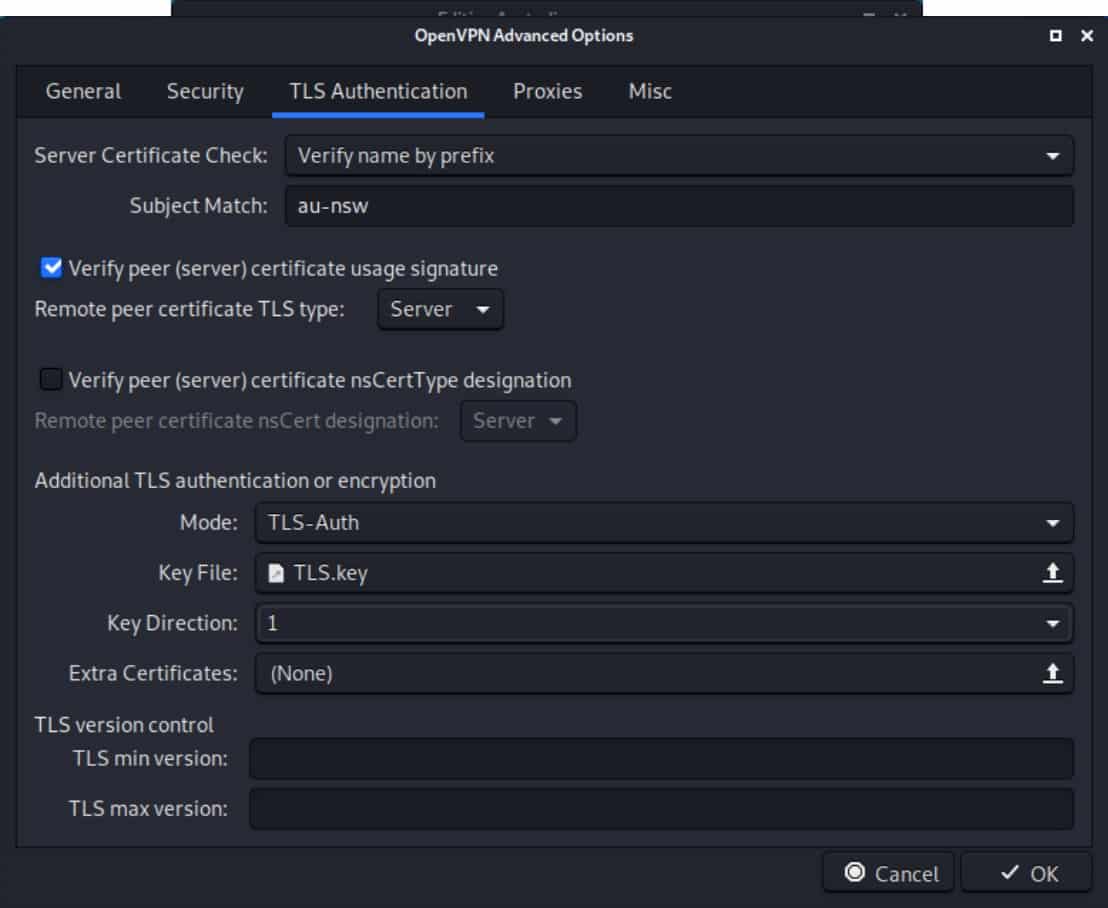The image size is (1108, 908).
Task: Click the upload icon in Extra Certificates field
Action: [x=1052, y=673]
